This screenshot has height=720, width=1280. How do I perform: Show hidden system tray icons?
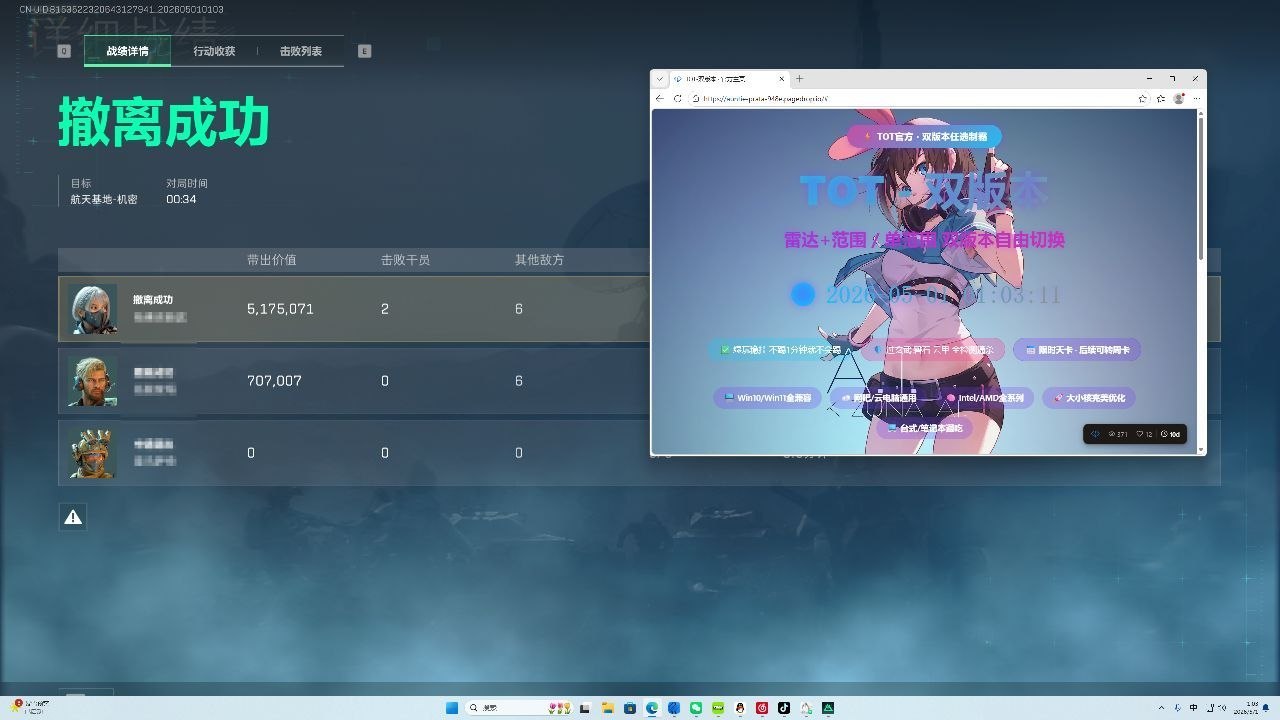[x=1161, y=708]
